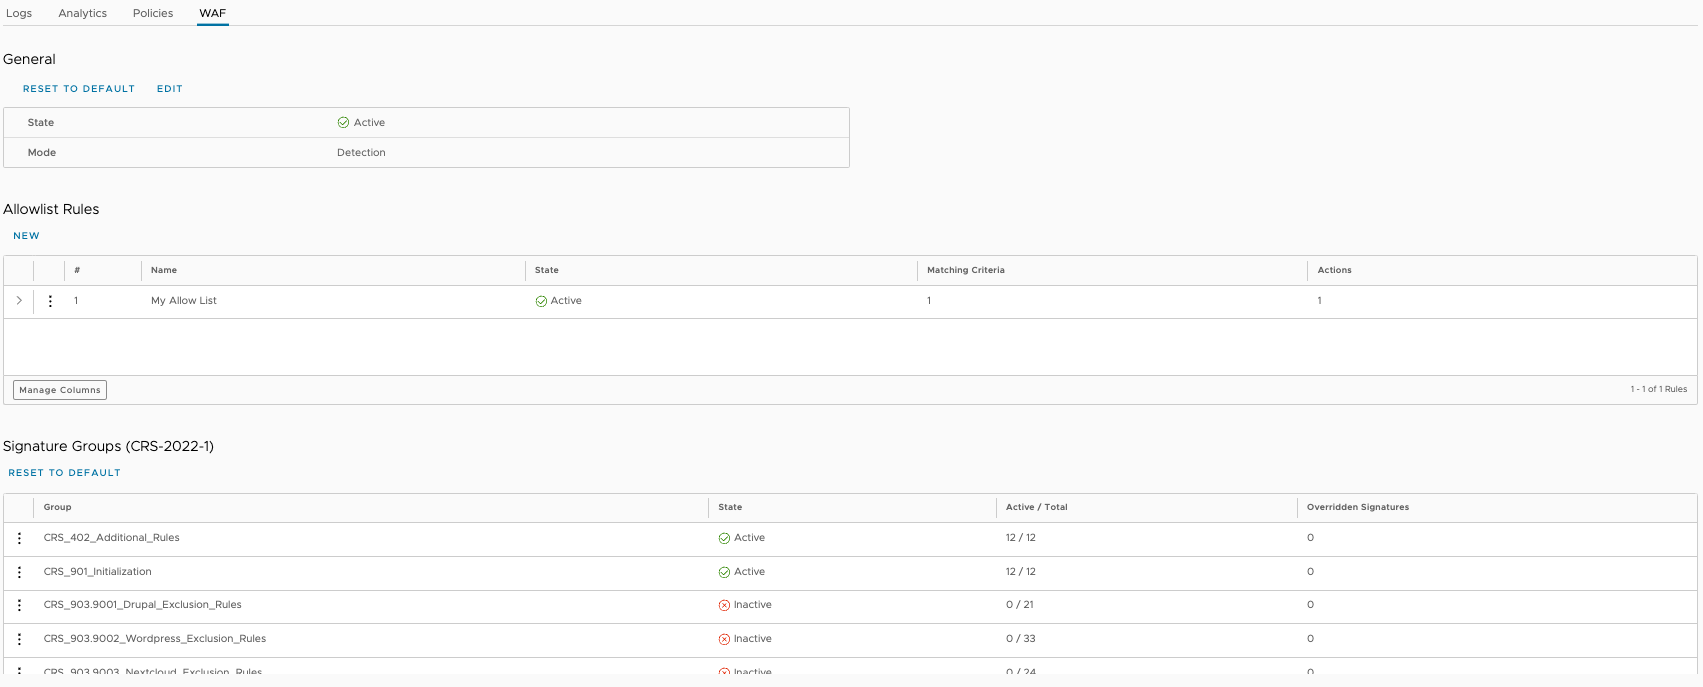Click Edit in the General section
The image size is (1703, 687).
(x=170, y=89)
